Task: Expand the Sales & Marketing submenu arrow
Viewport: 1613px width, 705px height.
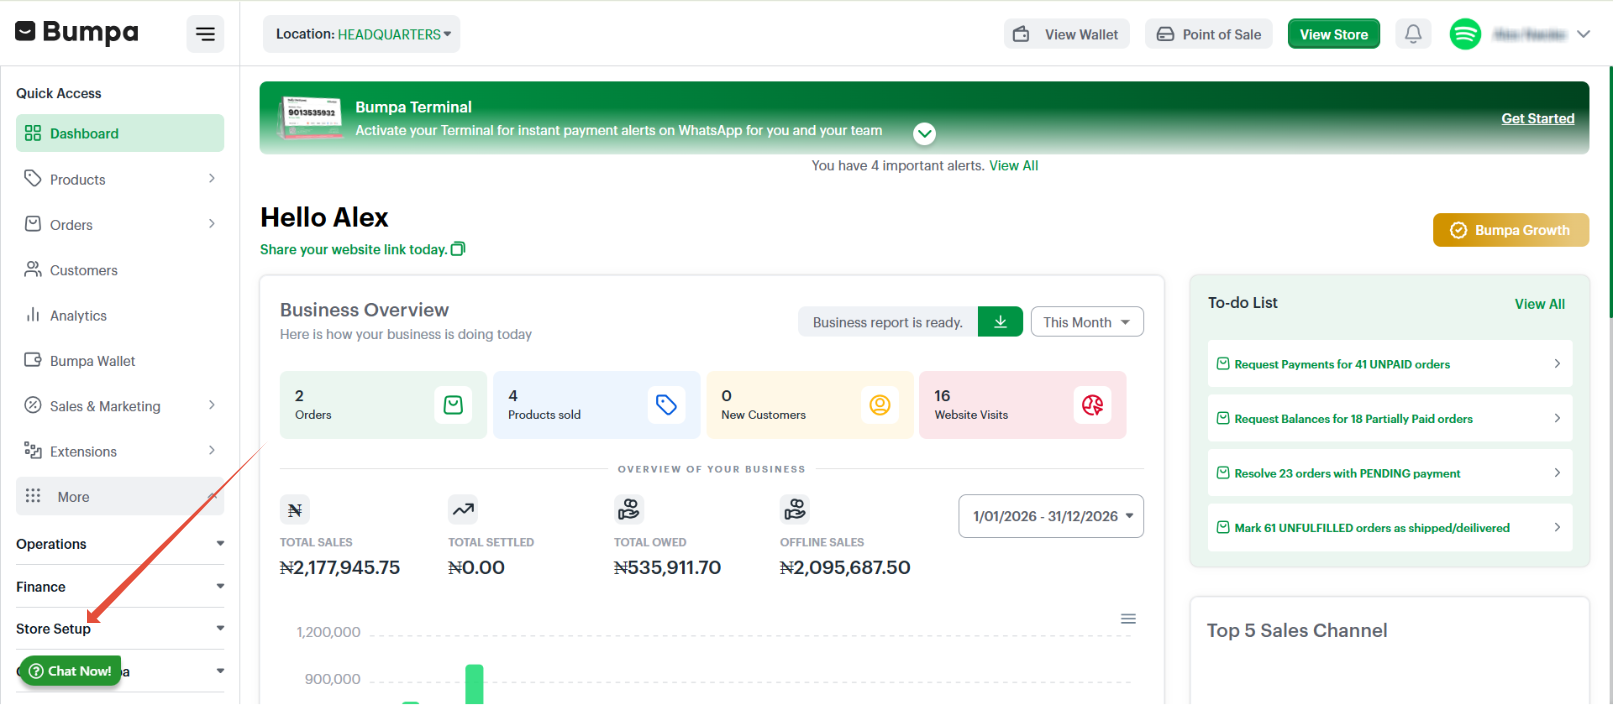Action: pyautogui.click(x=211, y=405)
